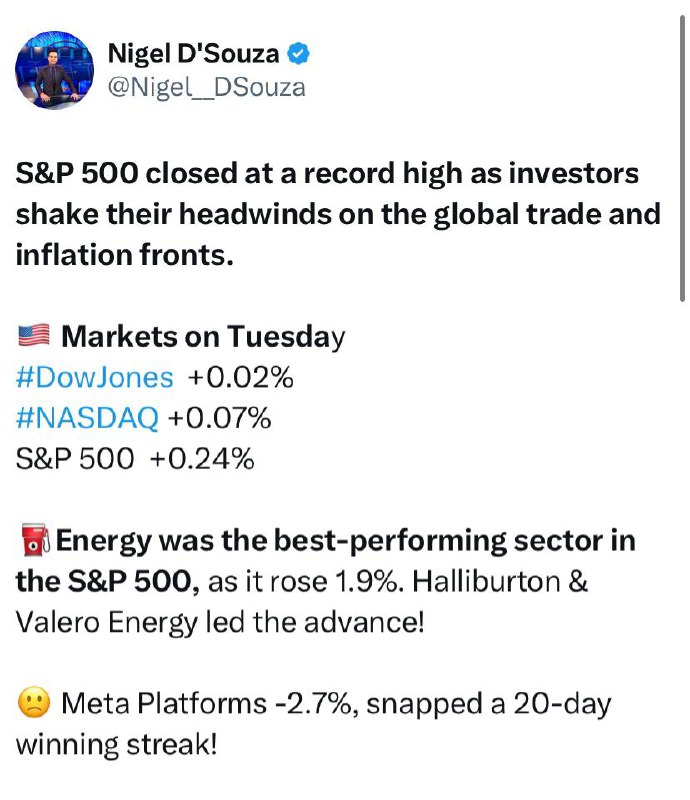Open Nigel D'Souza's profile picture
Viewport: 690px width, 800px height.
coord(55,70)
